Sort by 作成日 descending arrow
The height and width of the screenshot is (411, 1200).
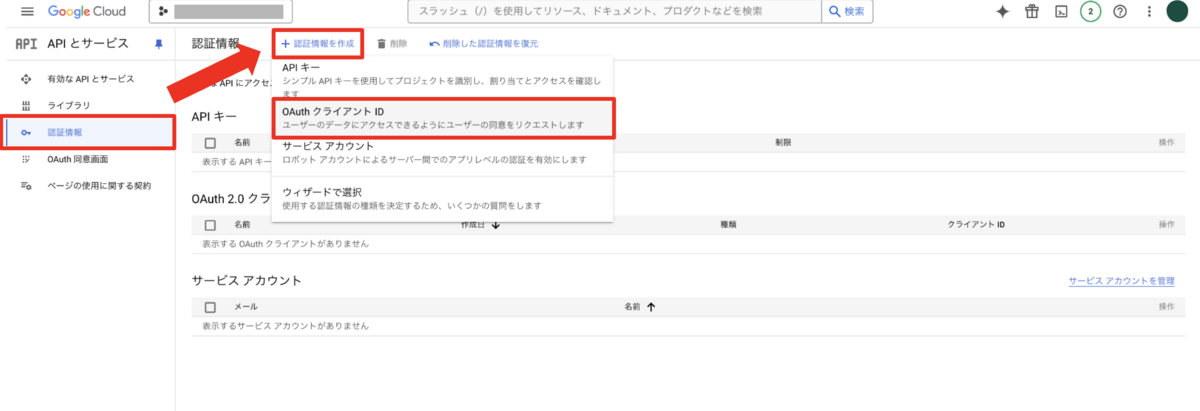pos(495,225)
